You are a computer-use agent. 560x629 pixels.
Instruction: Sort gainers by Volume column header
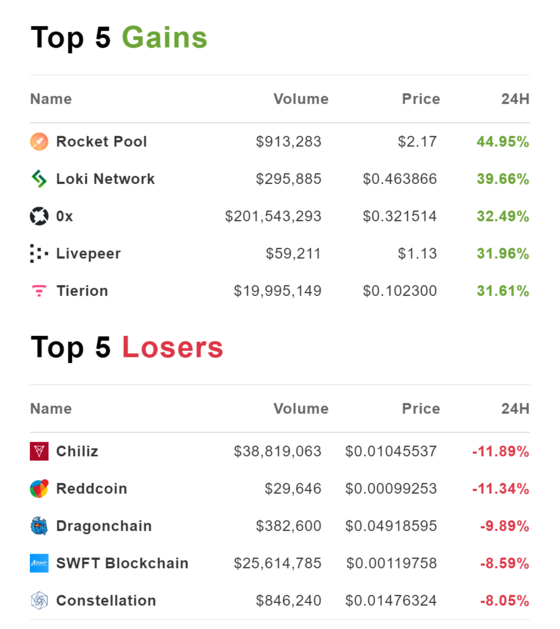pyautogui.click(x=301, y=99)
